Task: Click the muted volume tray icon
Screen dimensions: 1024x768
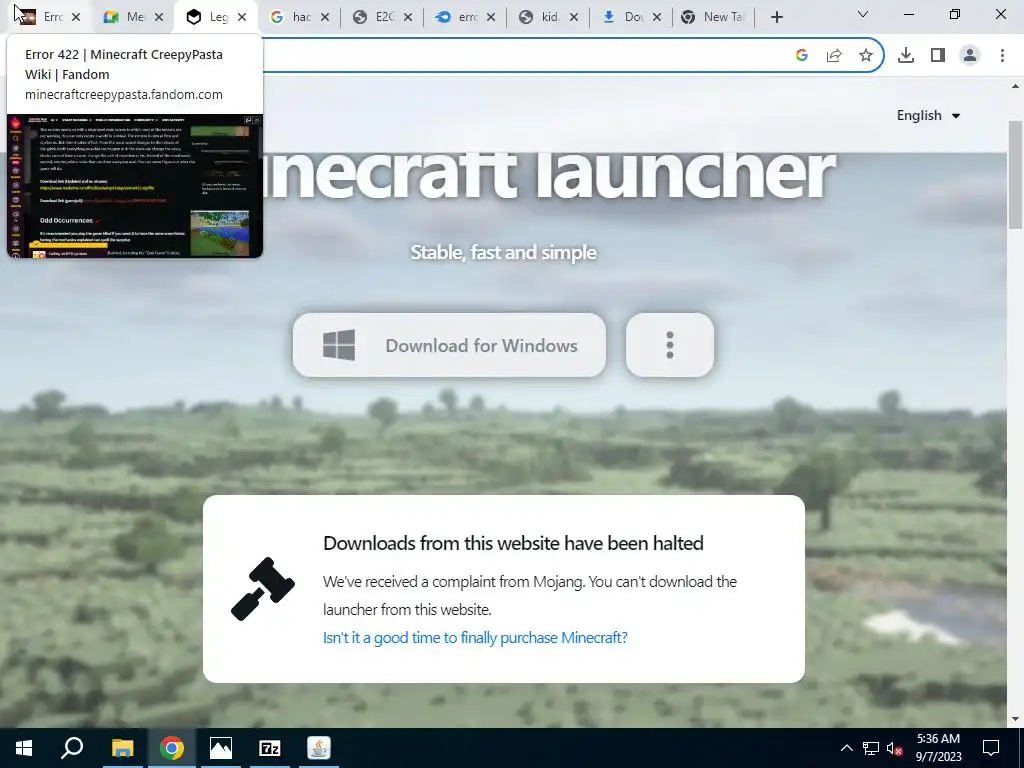Action: pos(894,748)
